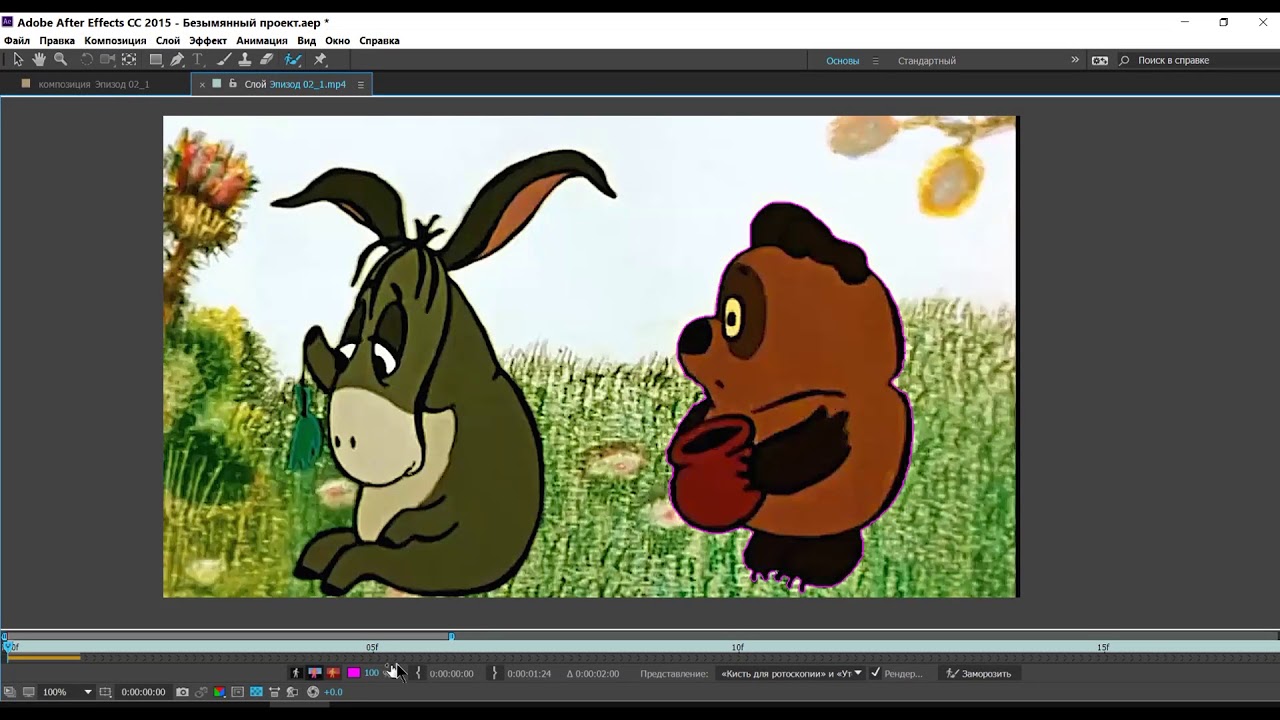Select the Pen tool
Screen dimensions: 1280x720
coord(177,60)
